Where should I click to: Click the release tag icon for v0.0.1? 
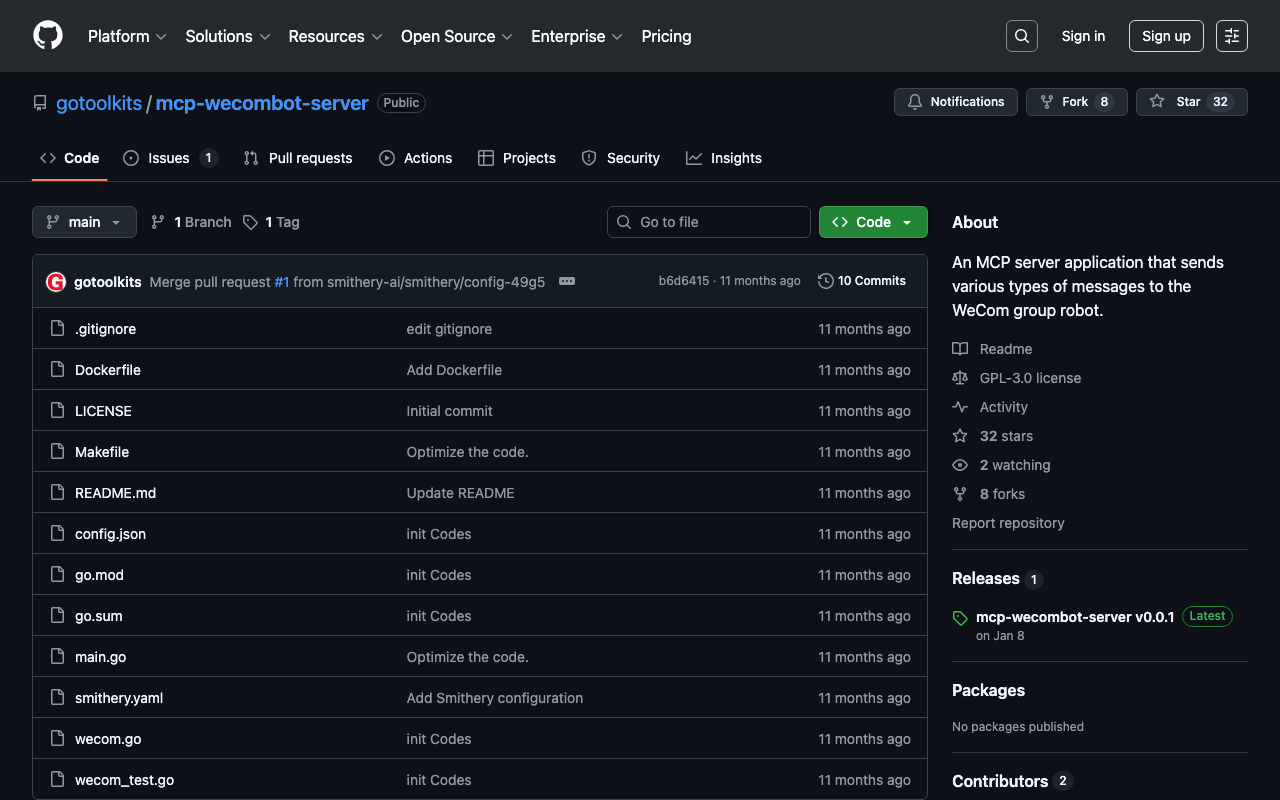(960, 618)
